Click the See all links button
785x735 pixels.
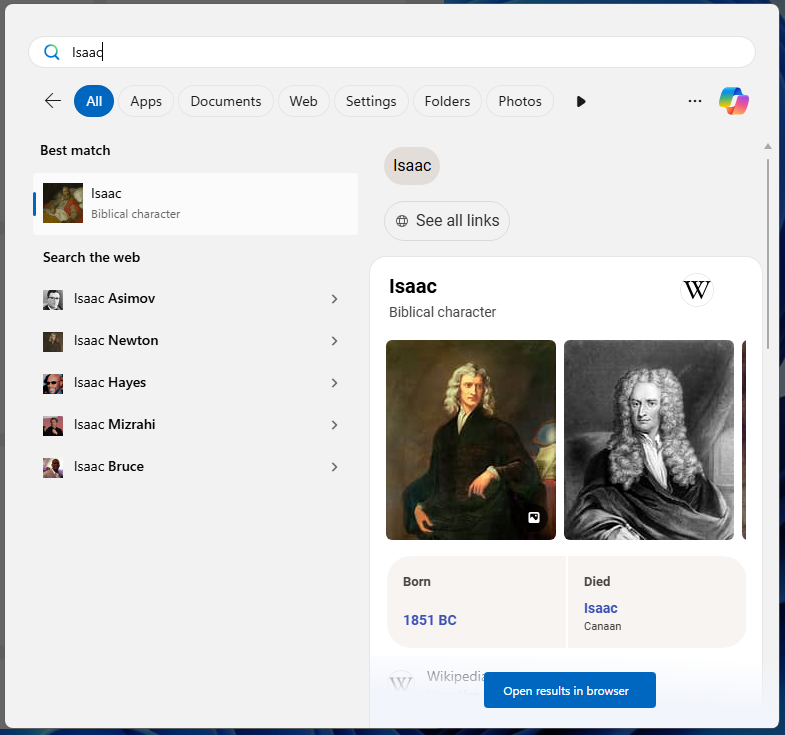447,221
